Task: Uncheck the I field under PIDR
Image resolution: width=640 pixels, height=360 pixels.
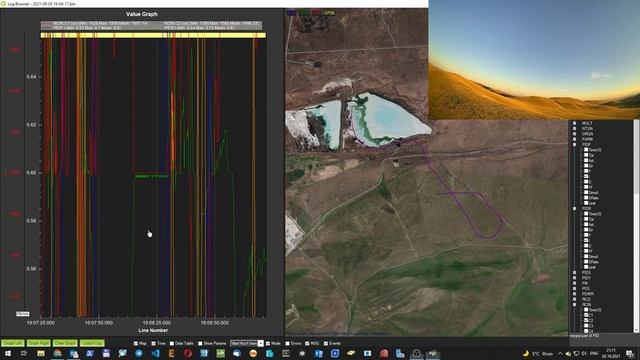Action: tap(586, 240)
